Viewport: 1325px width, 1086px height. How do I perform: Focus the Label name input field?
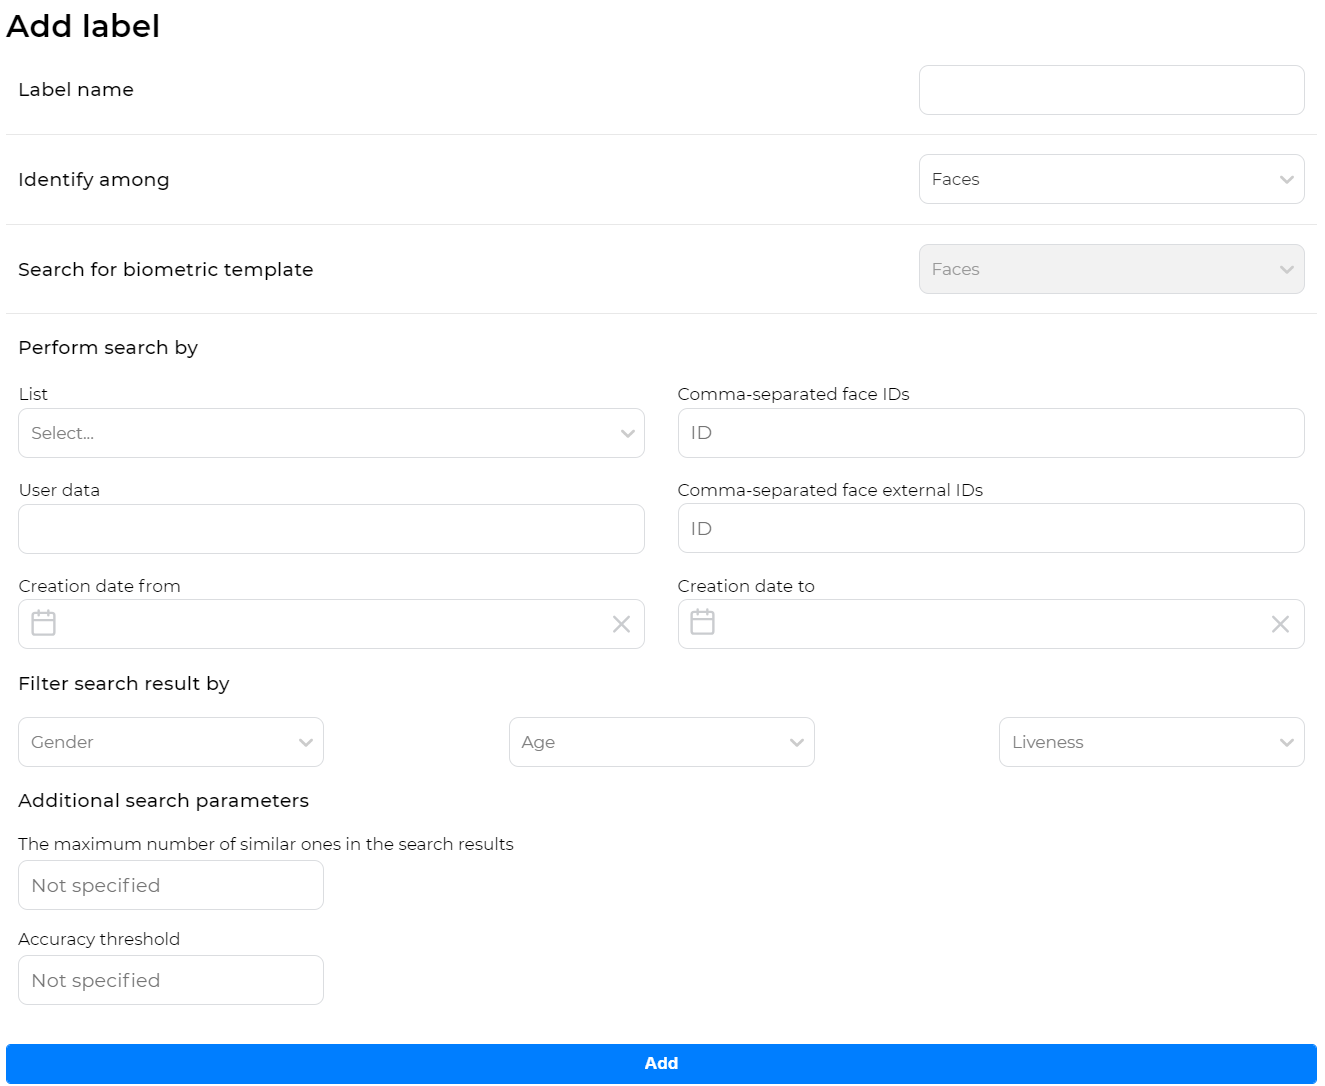pos(1111,89)
